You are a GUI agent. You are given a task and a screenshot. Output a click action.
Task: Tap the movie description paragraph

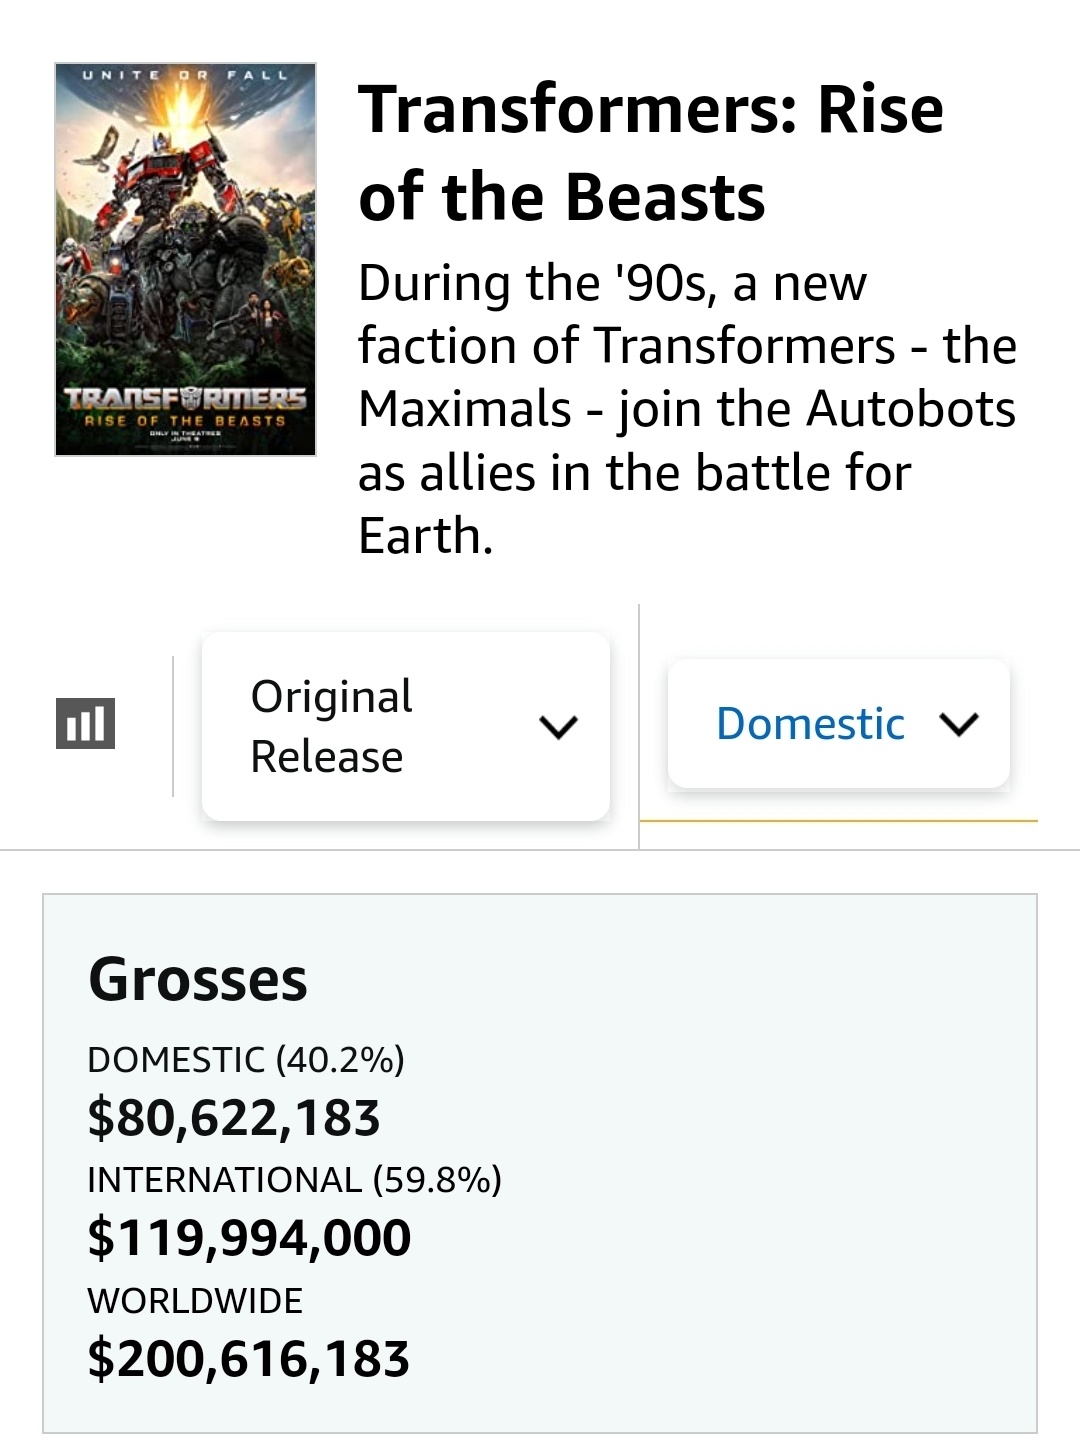[687, 409]
